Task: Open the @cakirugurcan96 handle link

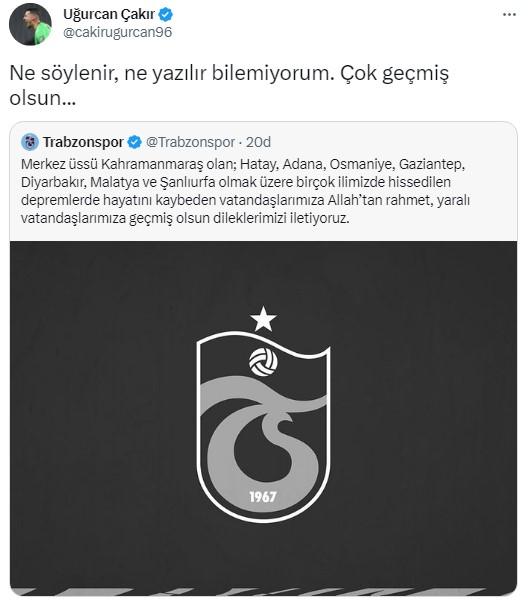Action: (118, 32)
